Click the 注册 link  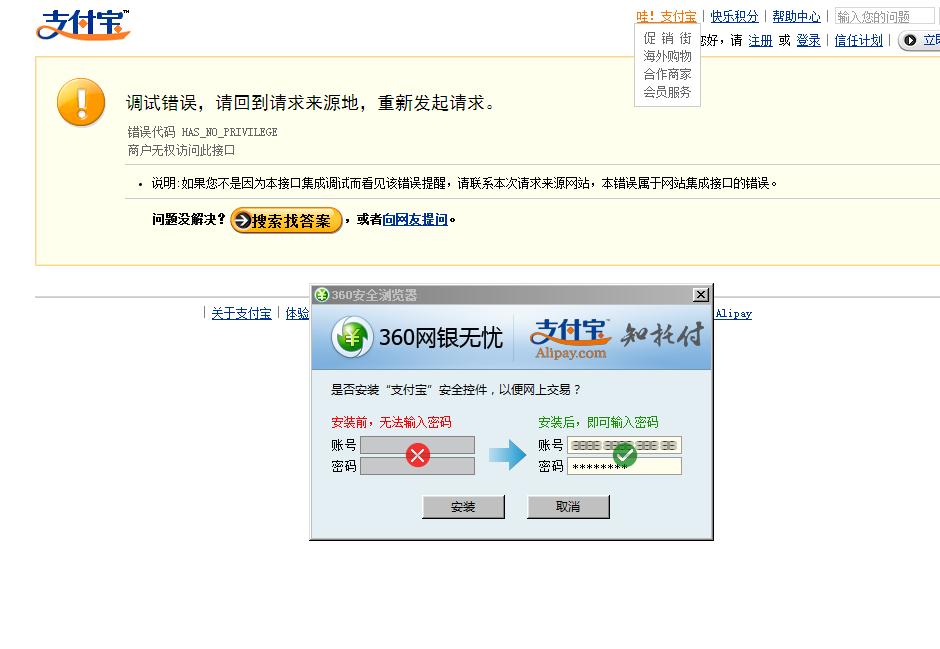[760, 41]
